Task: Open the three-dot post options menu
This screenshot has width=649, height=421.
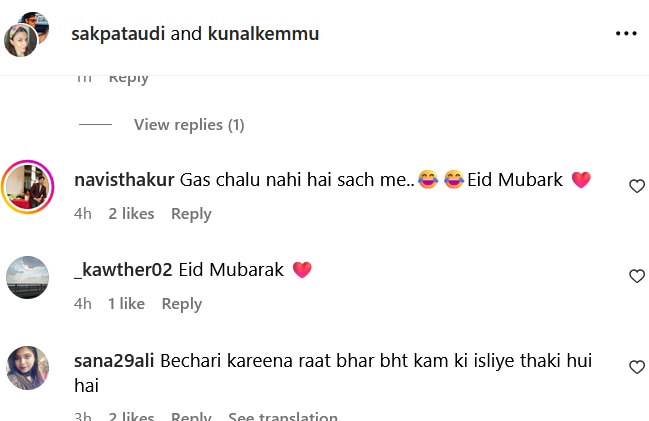Action: [x=626, y=34]
